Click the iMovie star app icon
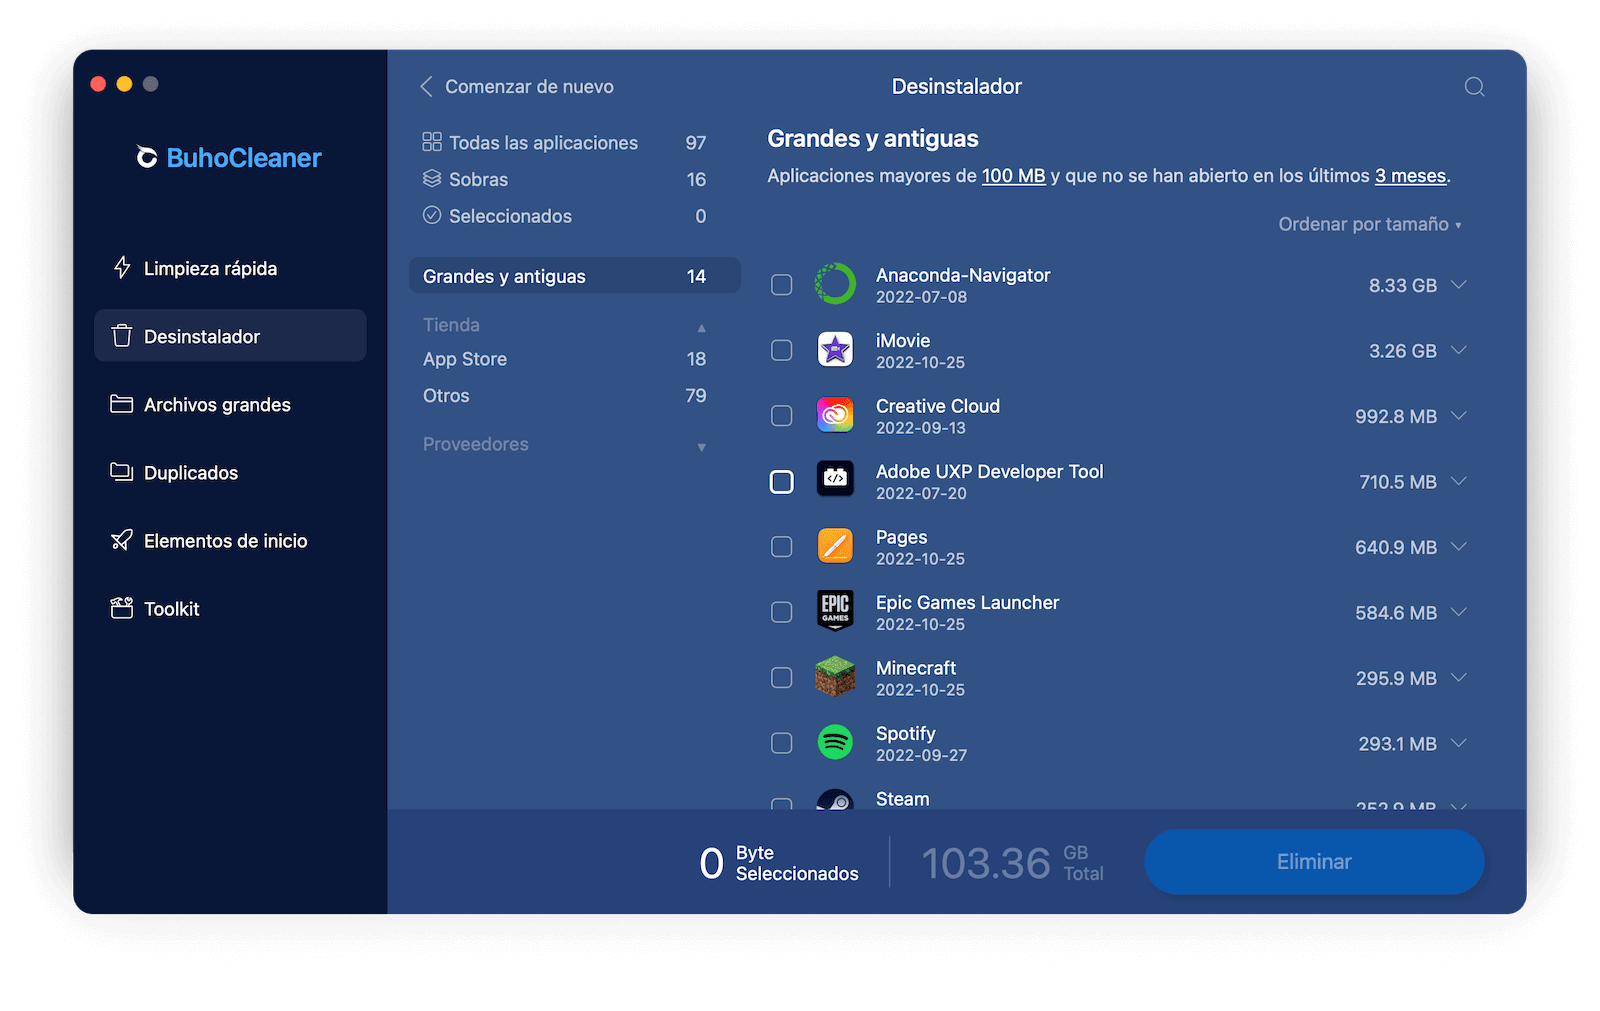Viewport: 1600px width, 1011px height. [835, 350]
